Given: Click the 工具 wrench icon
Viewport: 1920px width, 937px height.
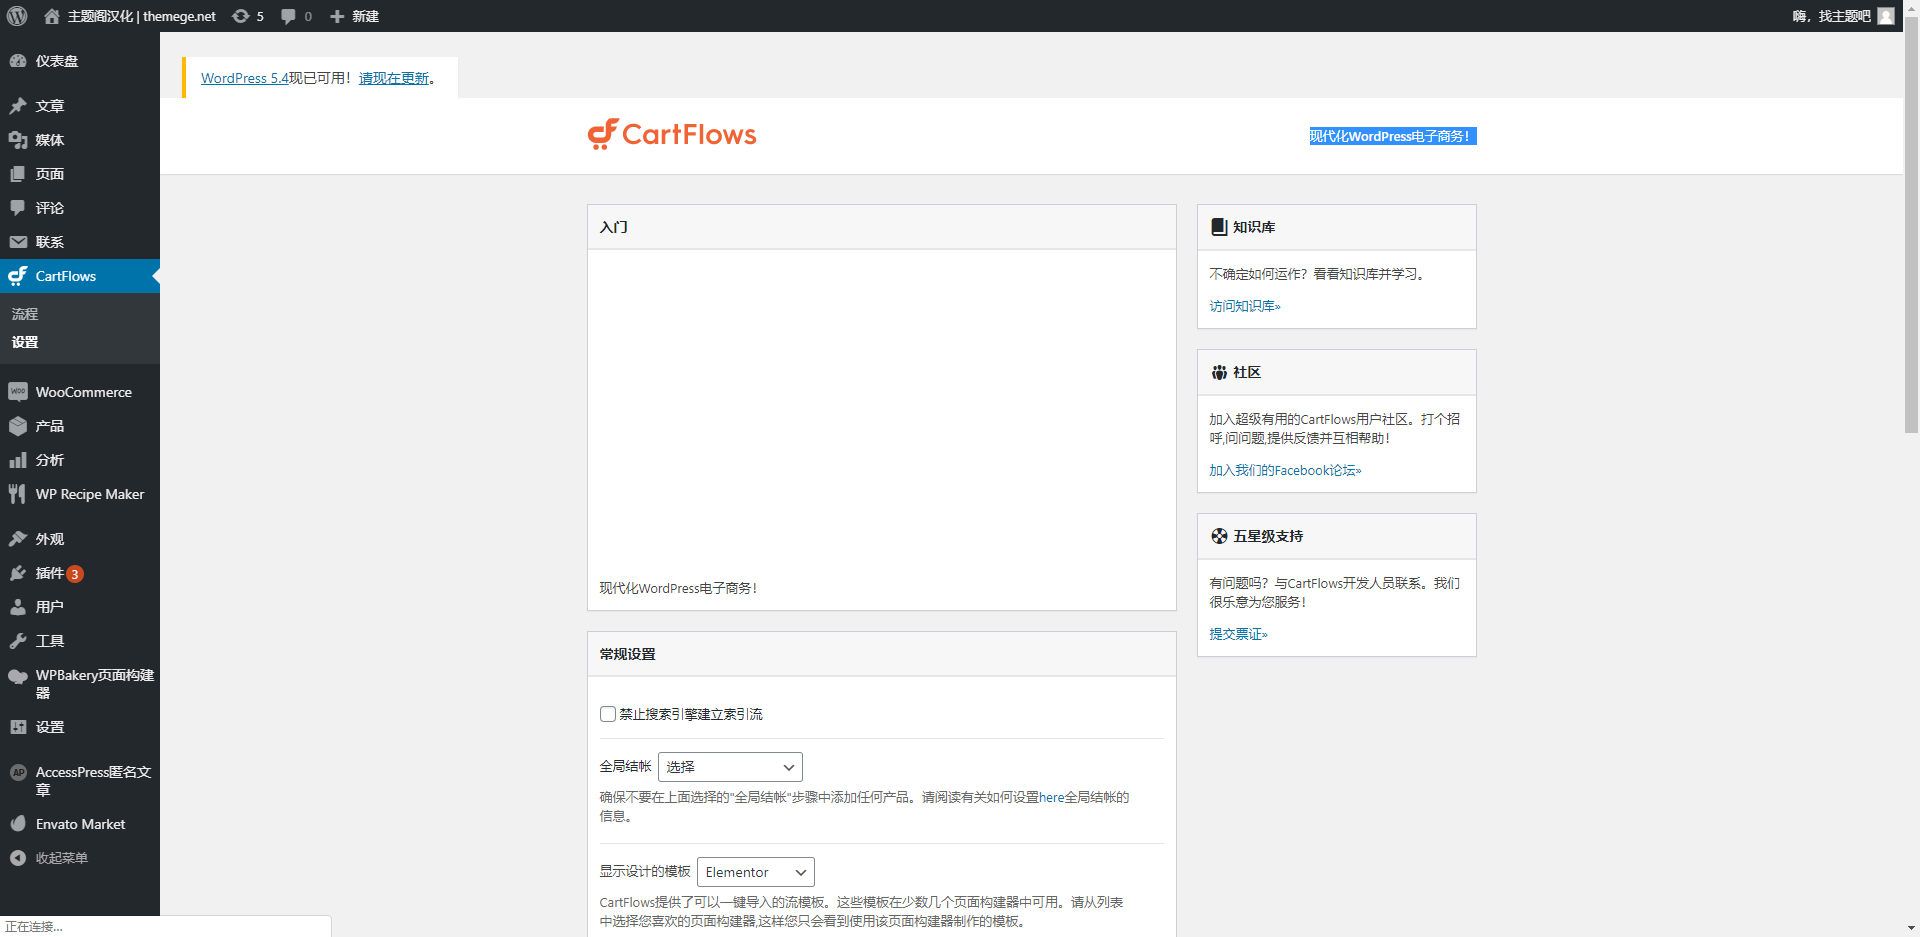Looking at the screenshot, I should [18, 641].
